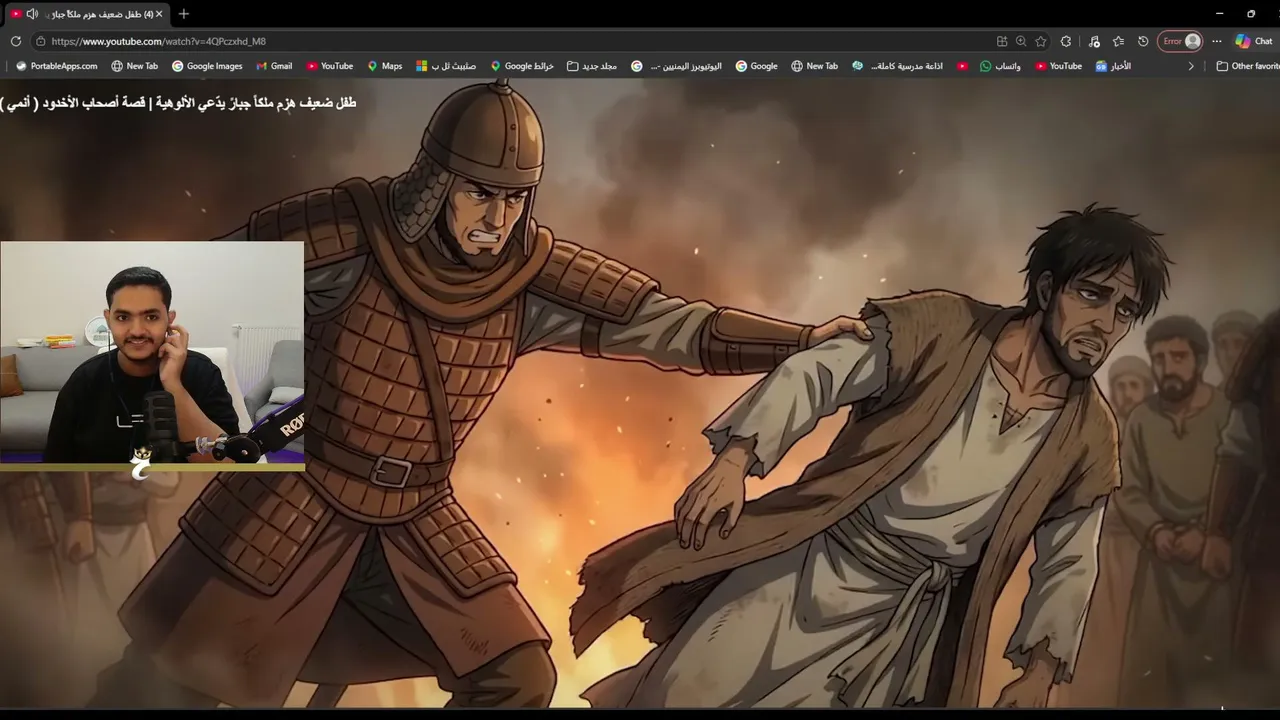Open 'اليوتيوبرز اليمنيين' bookmark
The image size is (1280, 720).
pos(677,66)
